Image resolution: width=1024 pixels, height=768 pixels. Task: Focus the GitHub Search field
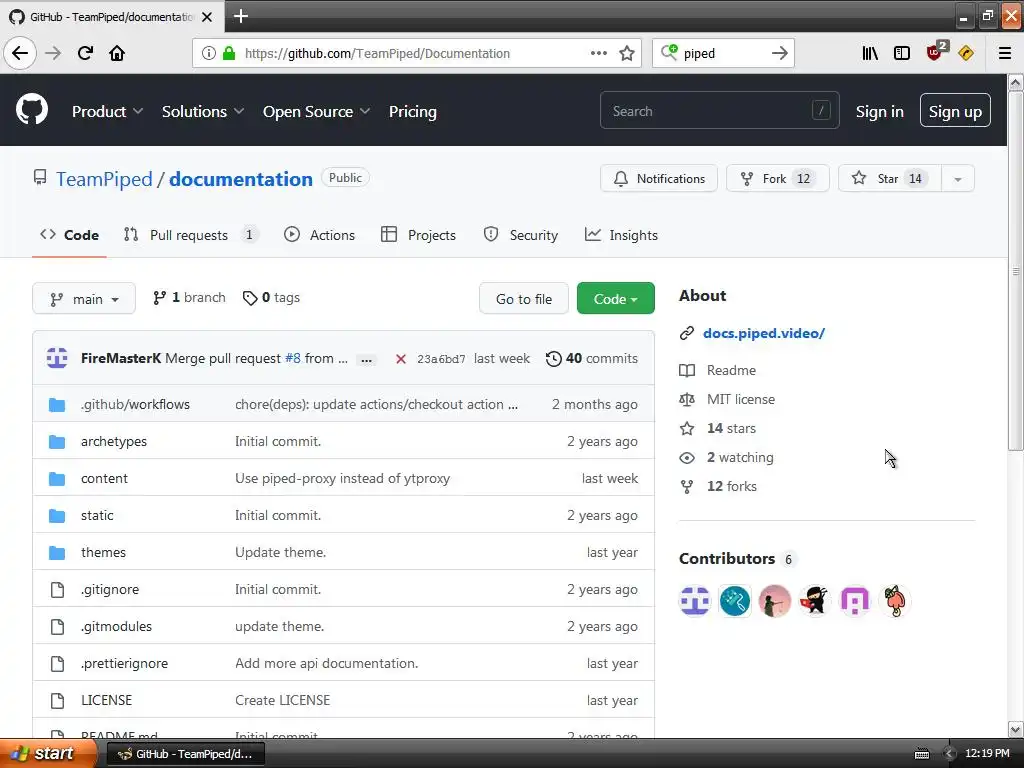coord(720,111)
